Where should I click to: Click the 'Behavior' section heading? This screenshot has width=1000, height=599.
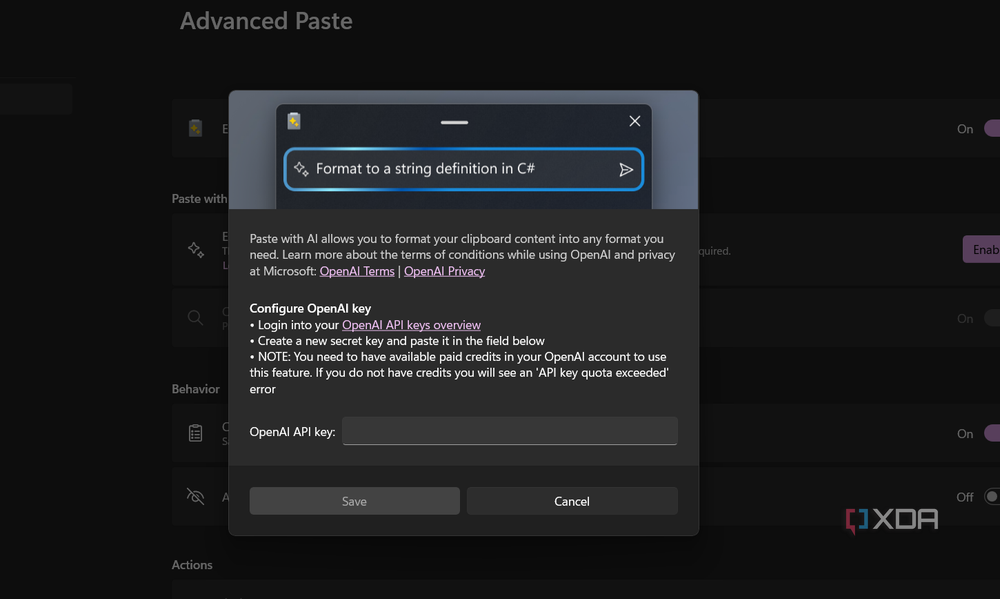coord(196,389)
